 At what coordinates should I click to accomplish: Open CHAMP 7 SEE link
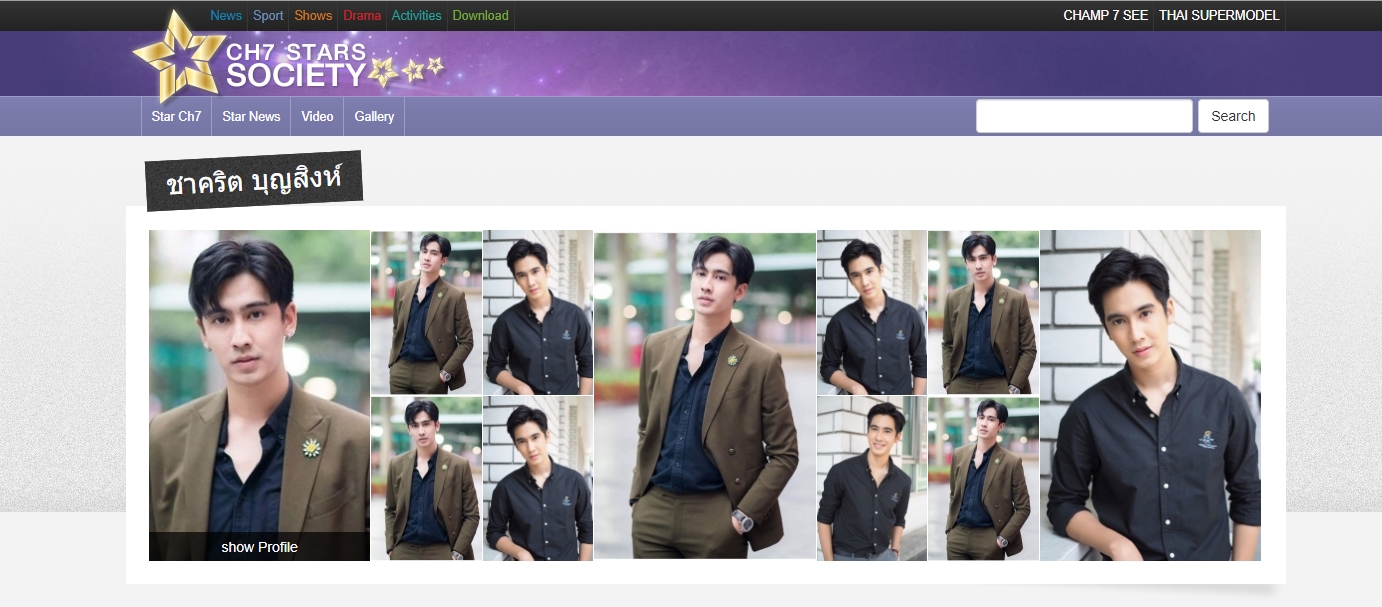tap(1105, 15)
